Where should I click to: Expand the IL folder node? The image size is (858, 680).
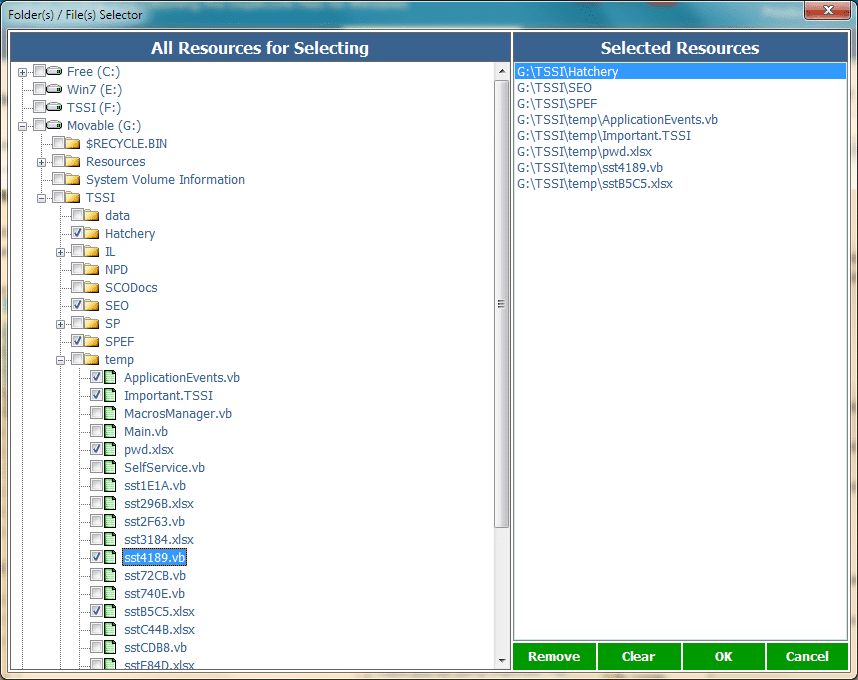tap(61, 252)
